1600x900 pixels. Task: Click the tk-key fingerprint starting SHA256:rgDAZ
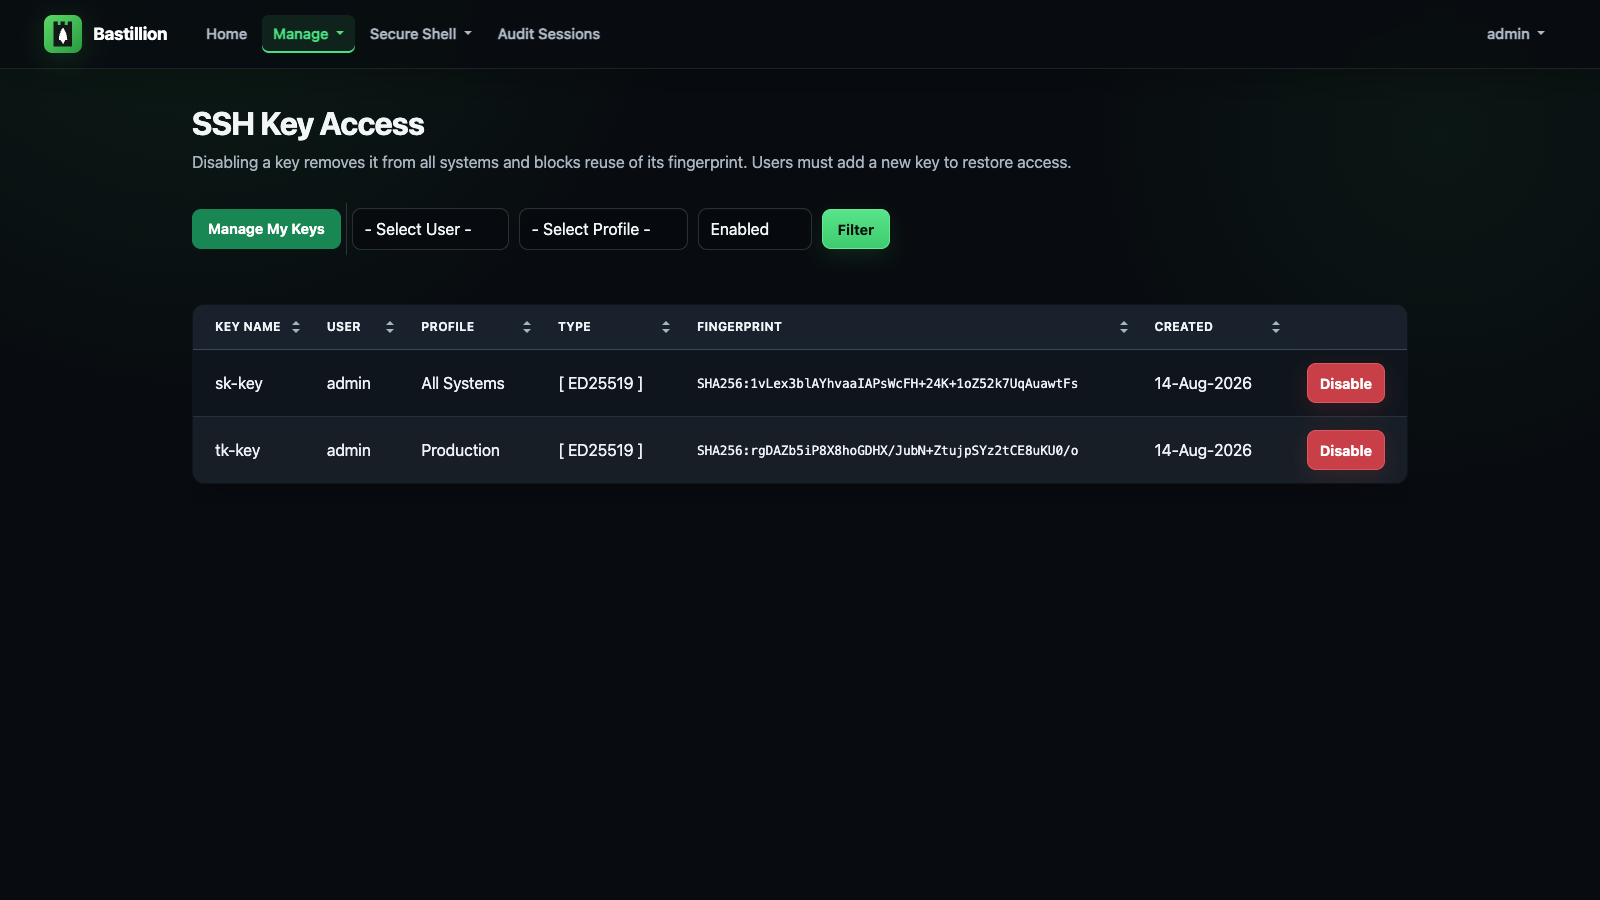[x=887, y=450]
